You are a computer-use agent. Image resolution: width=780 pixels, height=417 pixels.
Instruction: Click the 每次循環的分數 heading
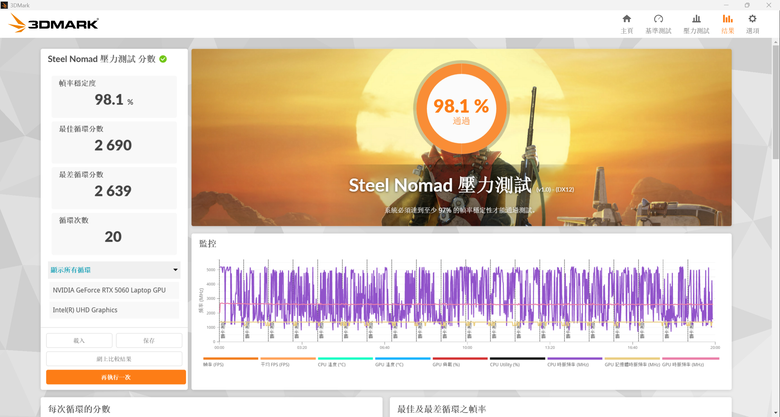pos(79,410)
